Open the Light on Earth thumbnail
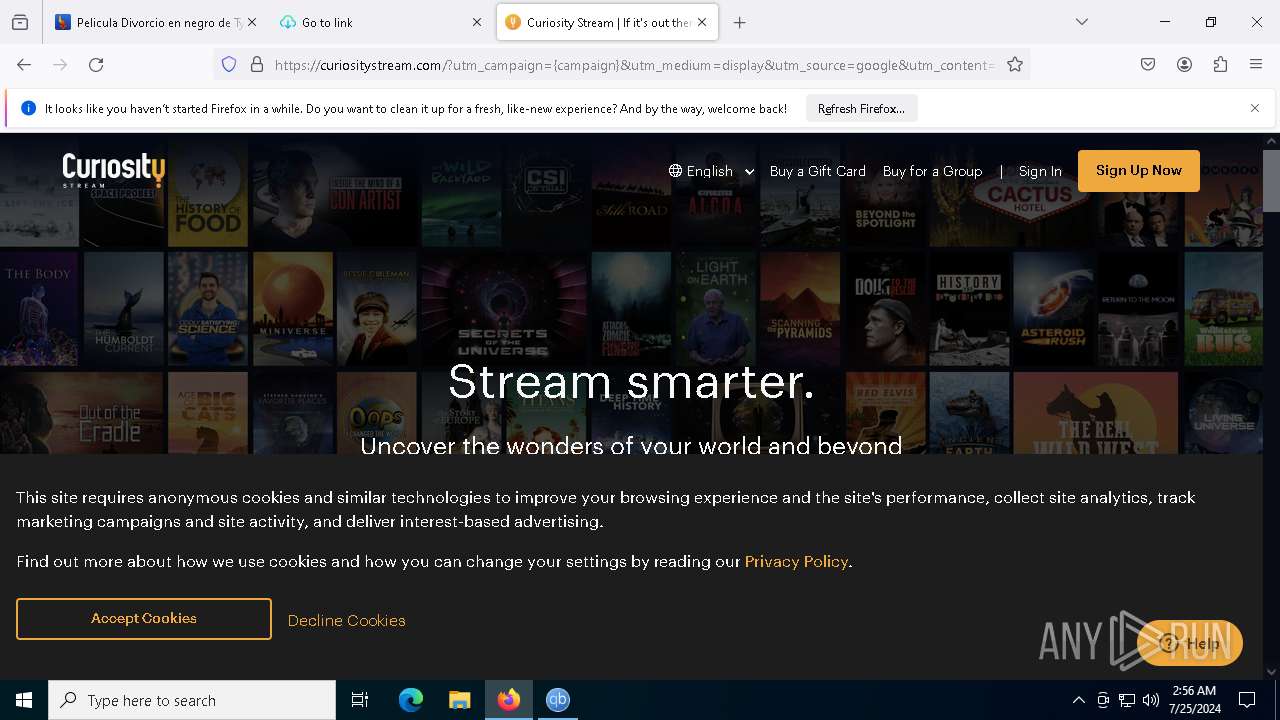 [x=716, y=308]
